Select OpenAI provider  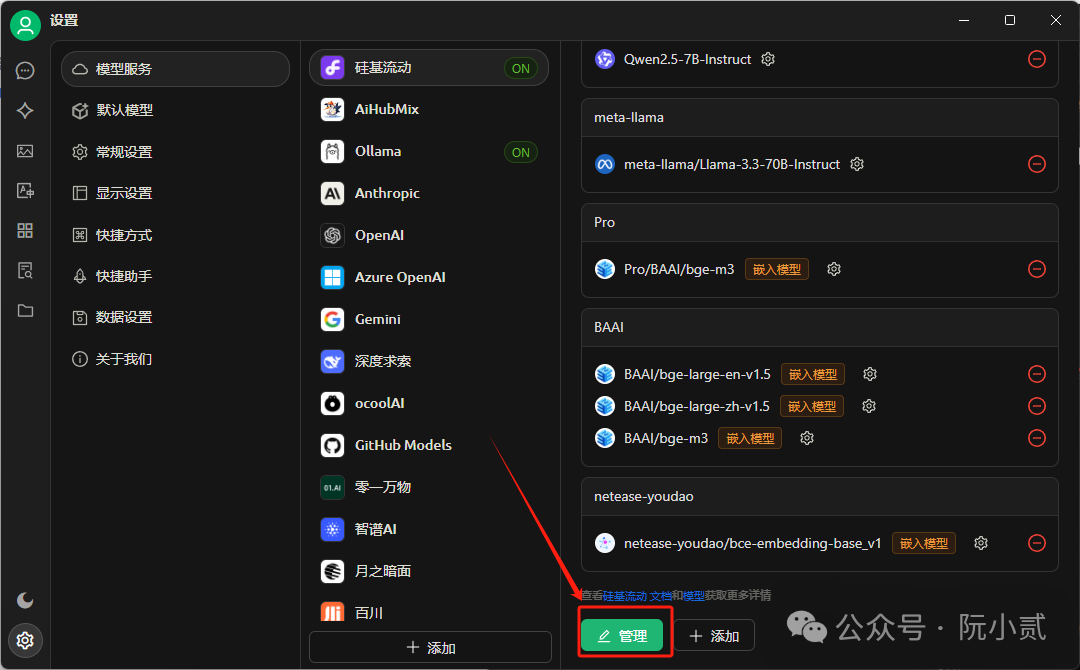coord(429,235)
